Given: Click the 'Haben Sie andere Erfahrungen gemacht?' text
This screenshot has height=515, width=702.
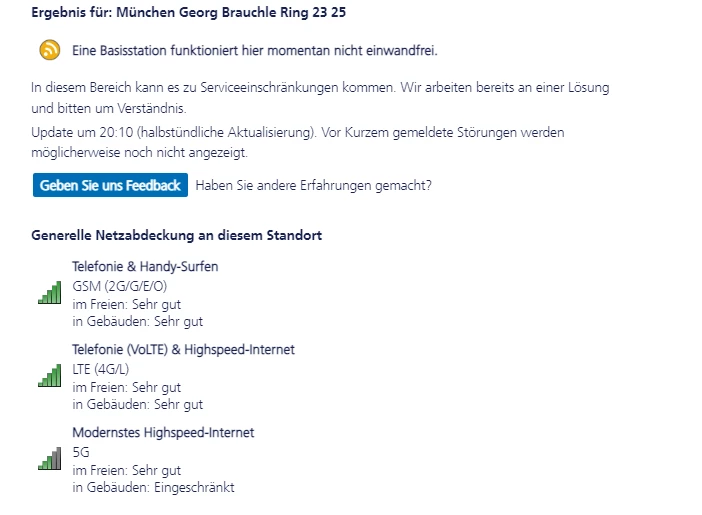Looking at the screenshot, I should pyautogui.click(x=314, y=185).
